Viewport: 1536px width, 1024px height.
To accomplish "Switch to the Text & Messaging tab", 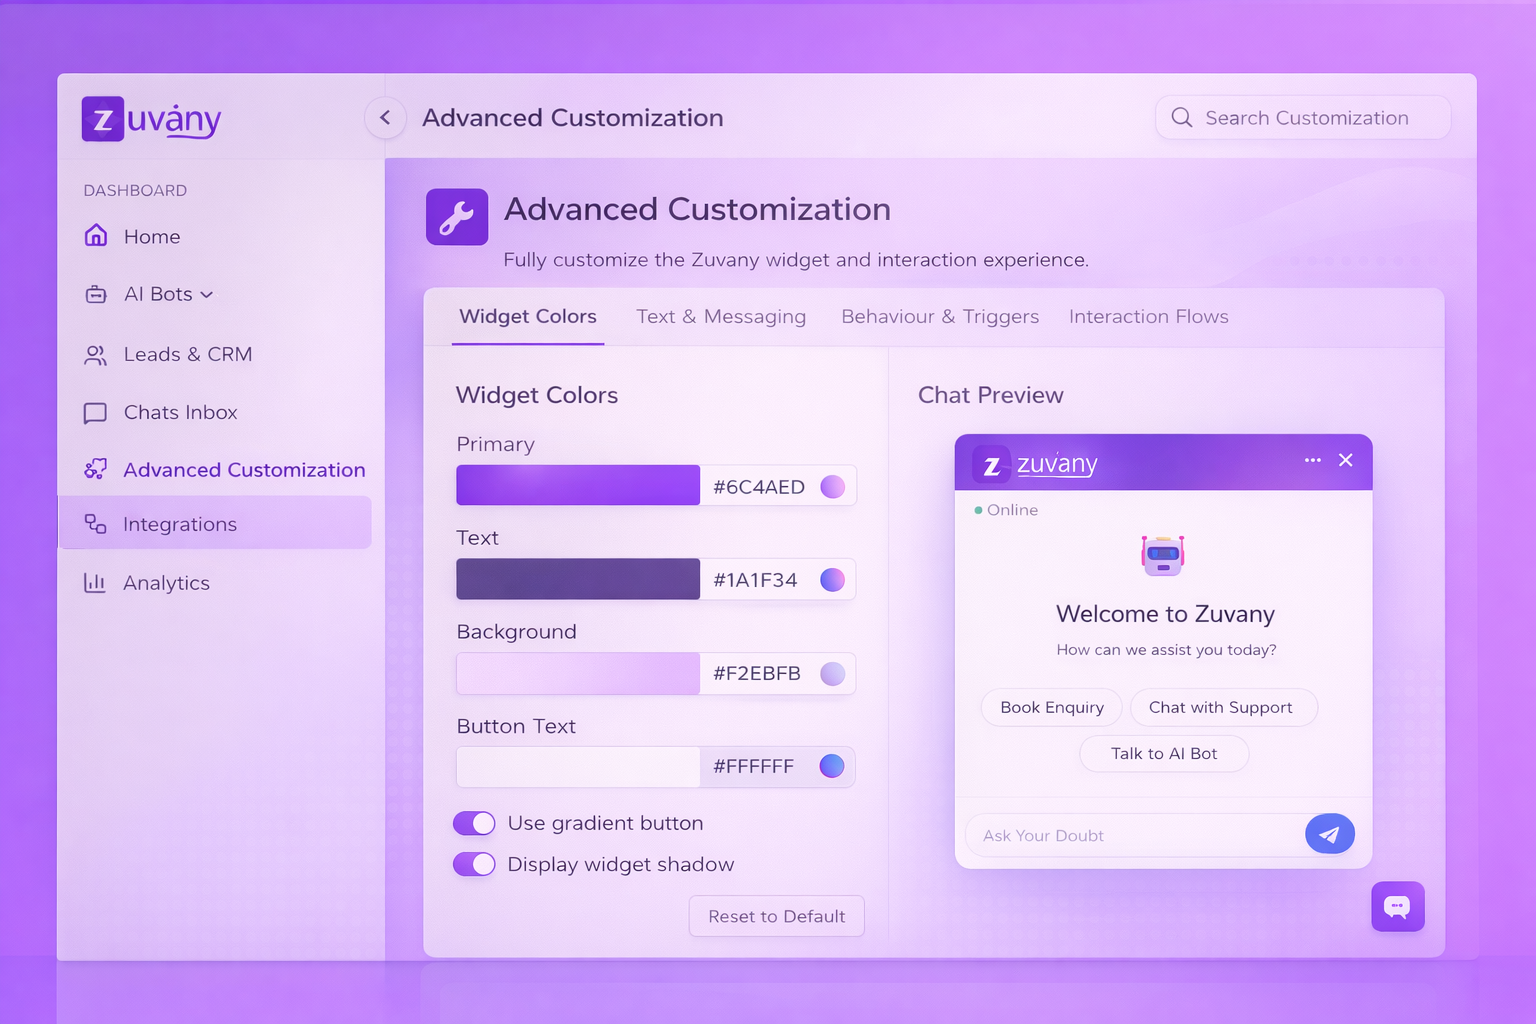I will point(721,316).
